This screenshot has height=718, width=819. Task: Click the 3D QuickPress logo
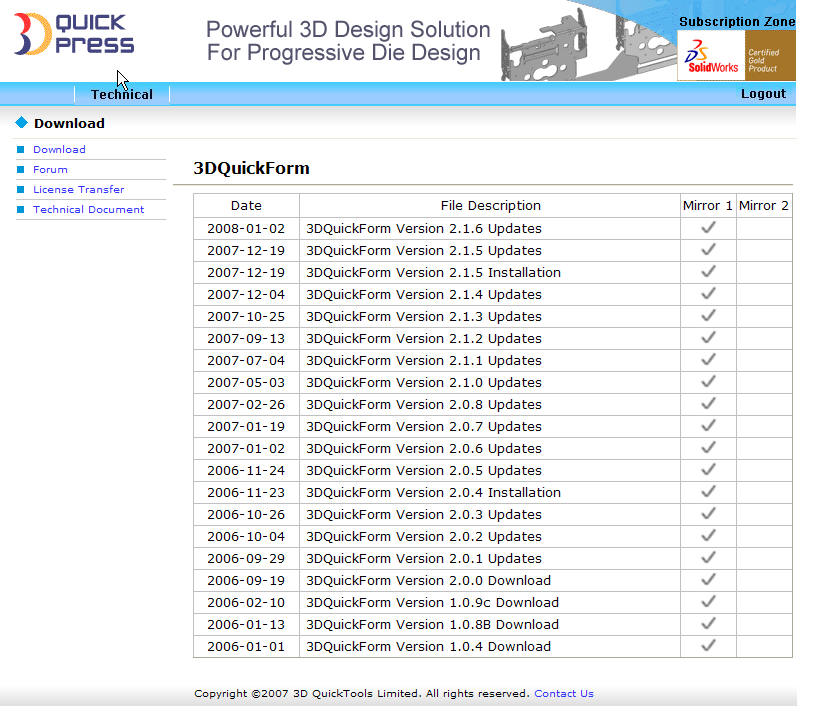click(x=74, y=34)
